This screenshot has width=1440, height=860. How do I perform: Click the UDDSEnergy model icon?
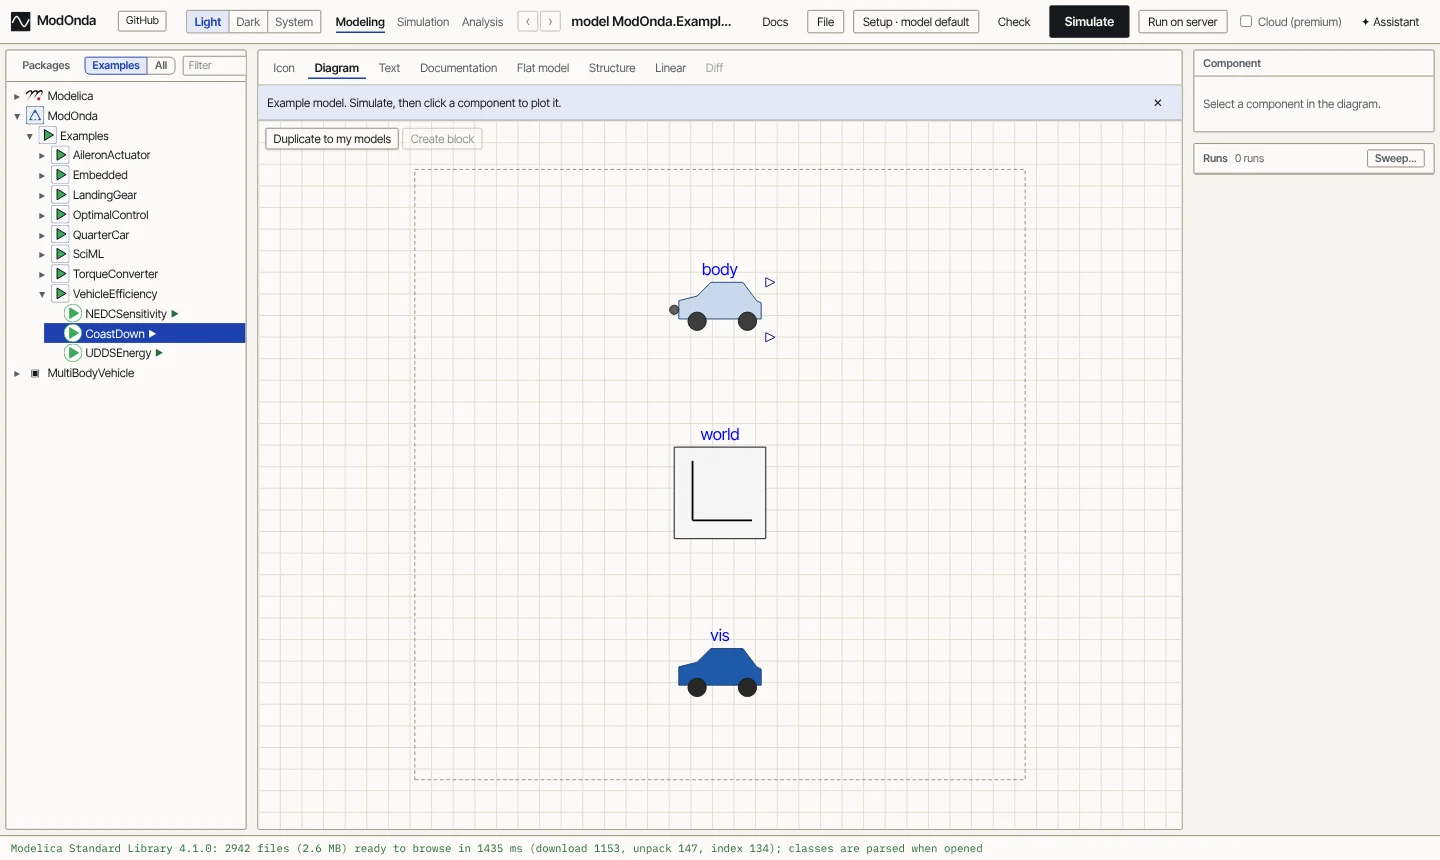pyautogui.click(x=73, y=353)
